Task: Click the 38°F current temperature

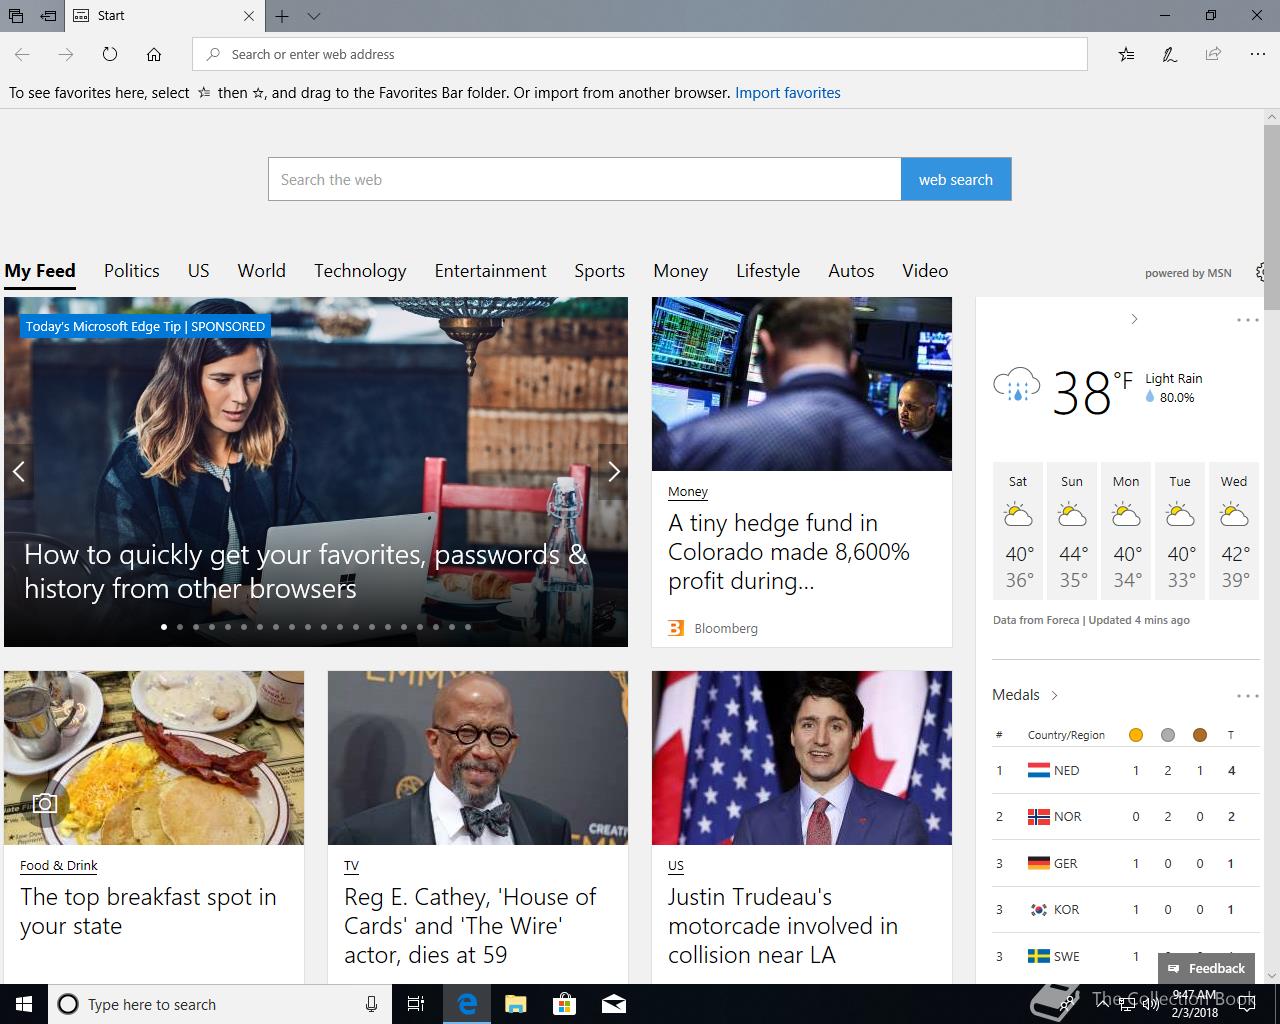Action: pyautogui.click(x=1092, y=392)
